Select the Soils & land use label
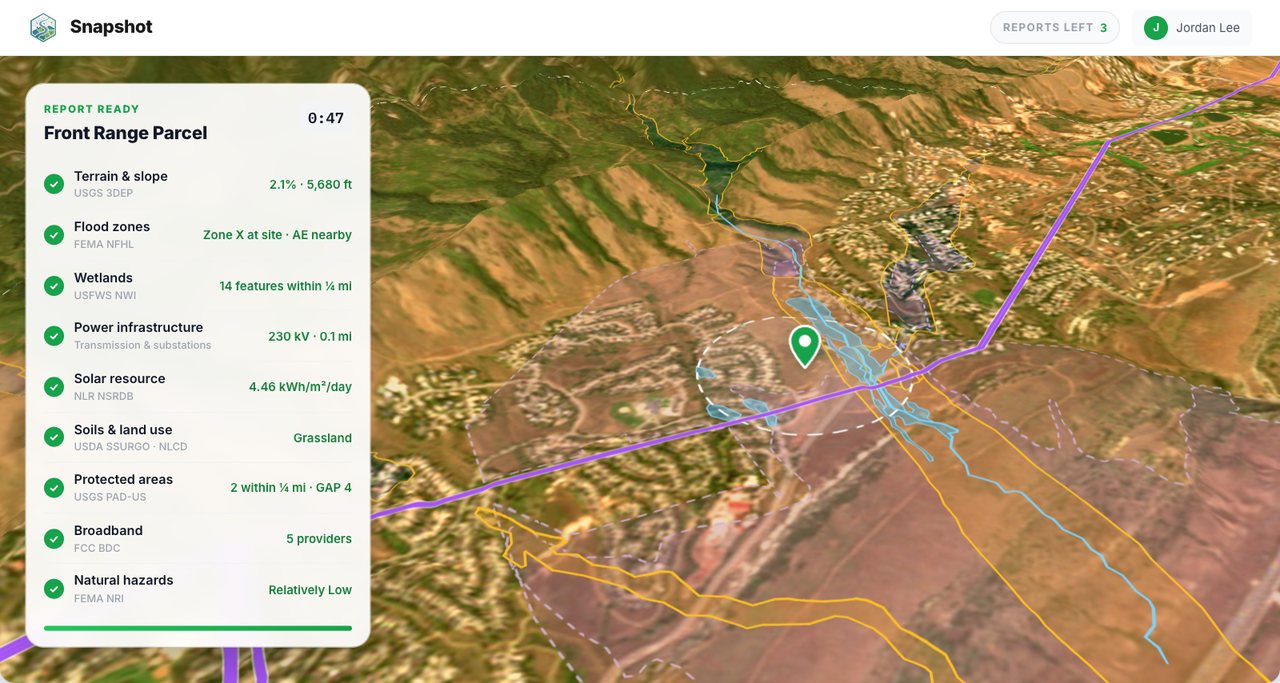This screenshot has width=1280, height=683. pos(123,429)
